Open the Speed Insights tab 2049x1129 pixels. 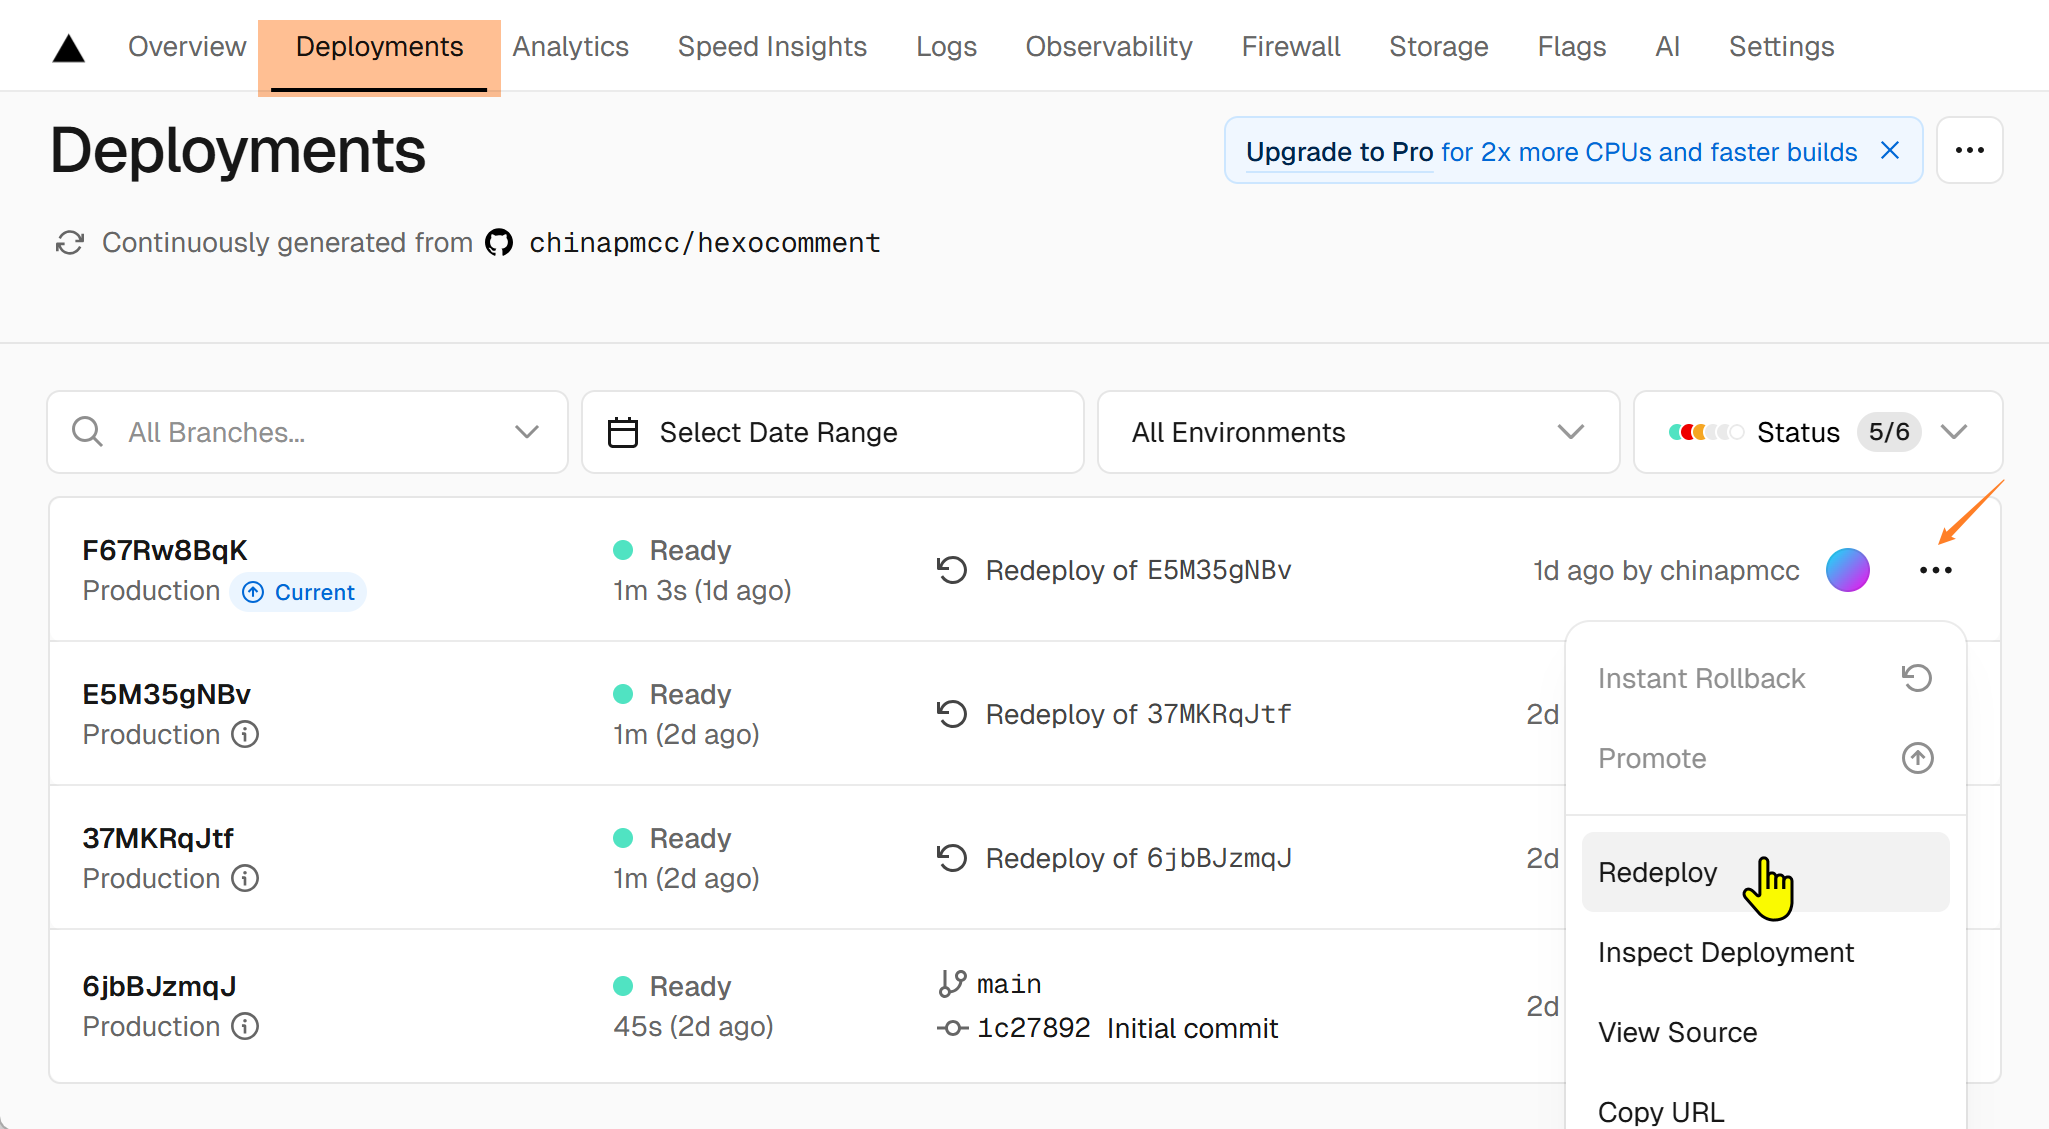pos(771,47)
